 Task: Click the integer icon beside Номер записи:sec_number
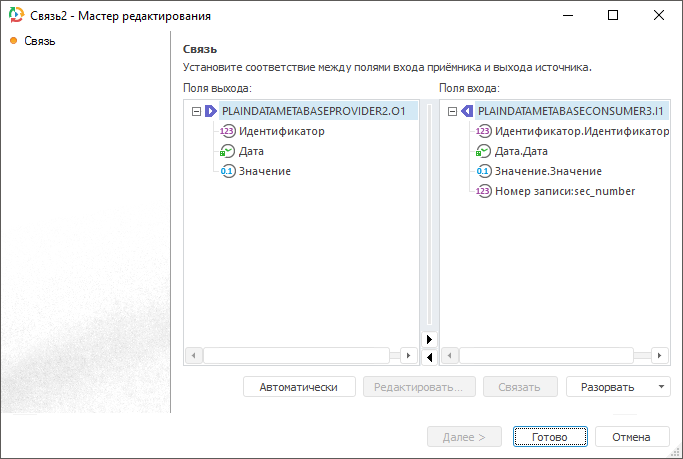484,191
